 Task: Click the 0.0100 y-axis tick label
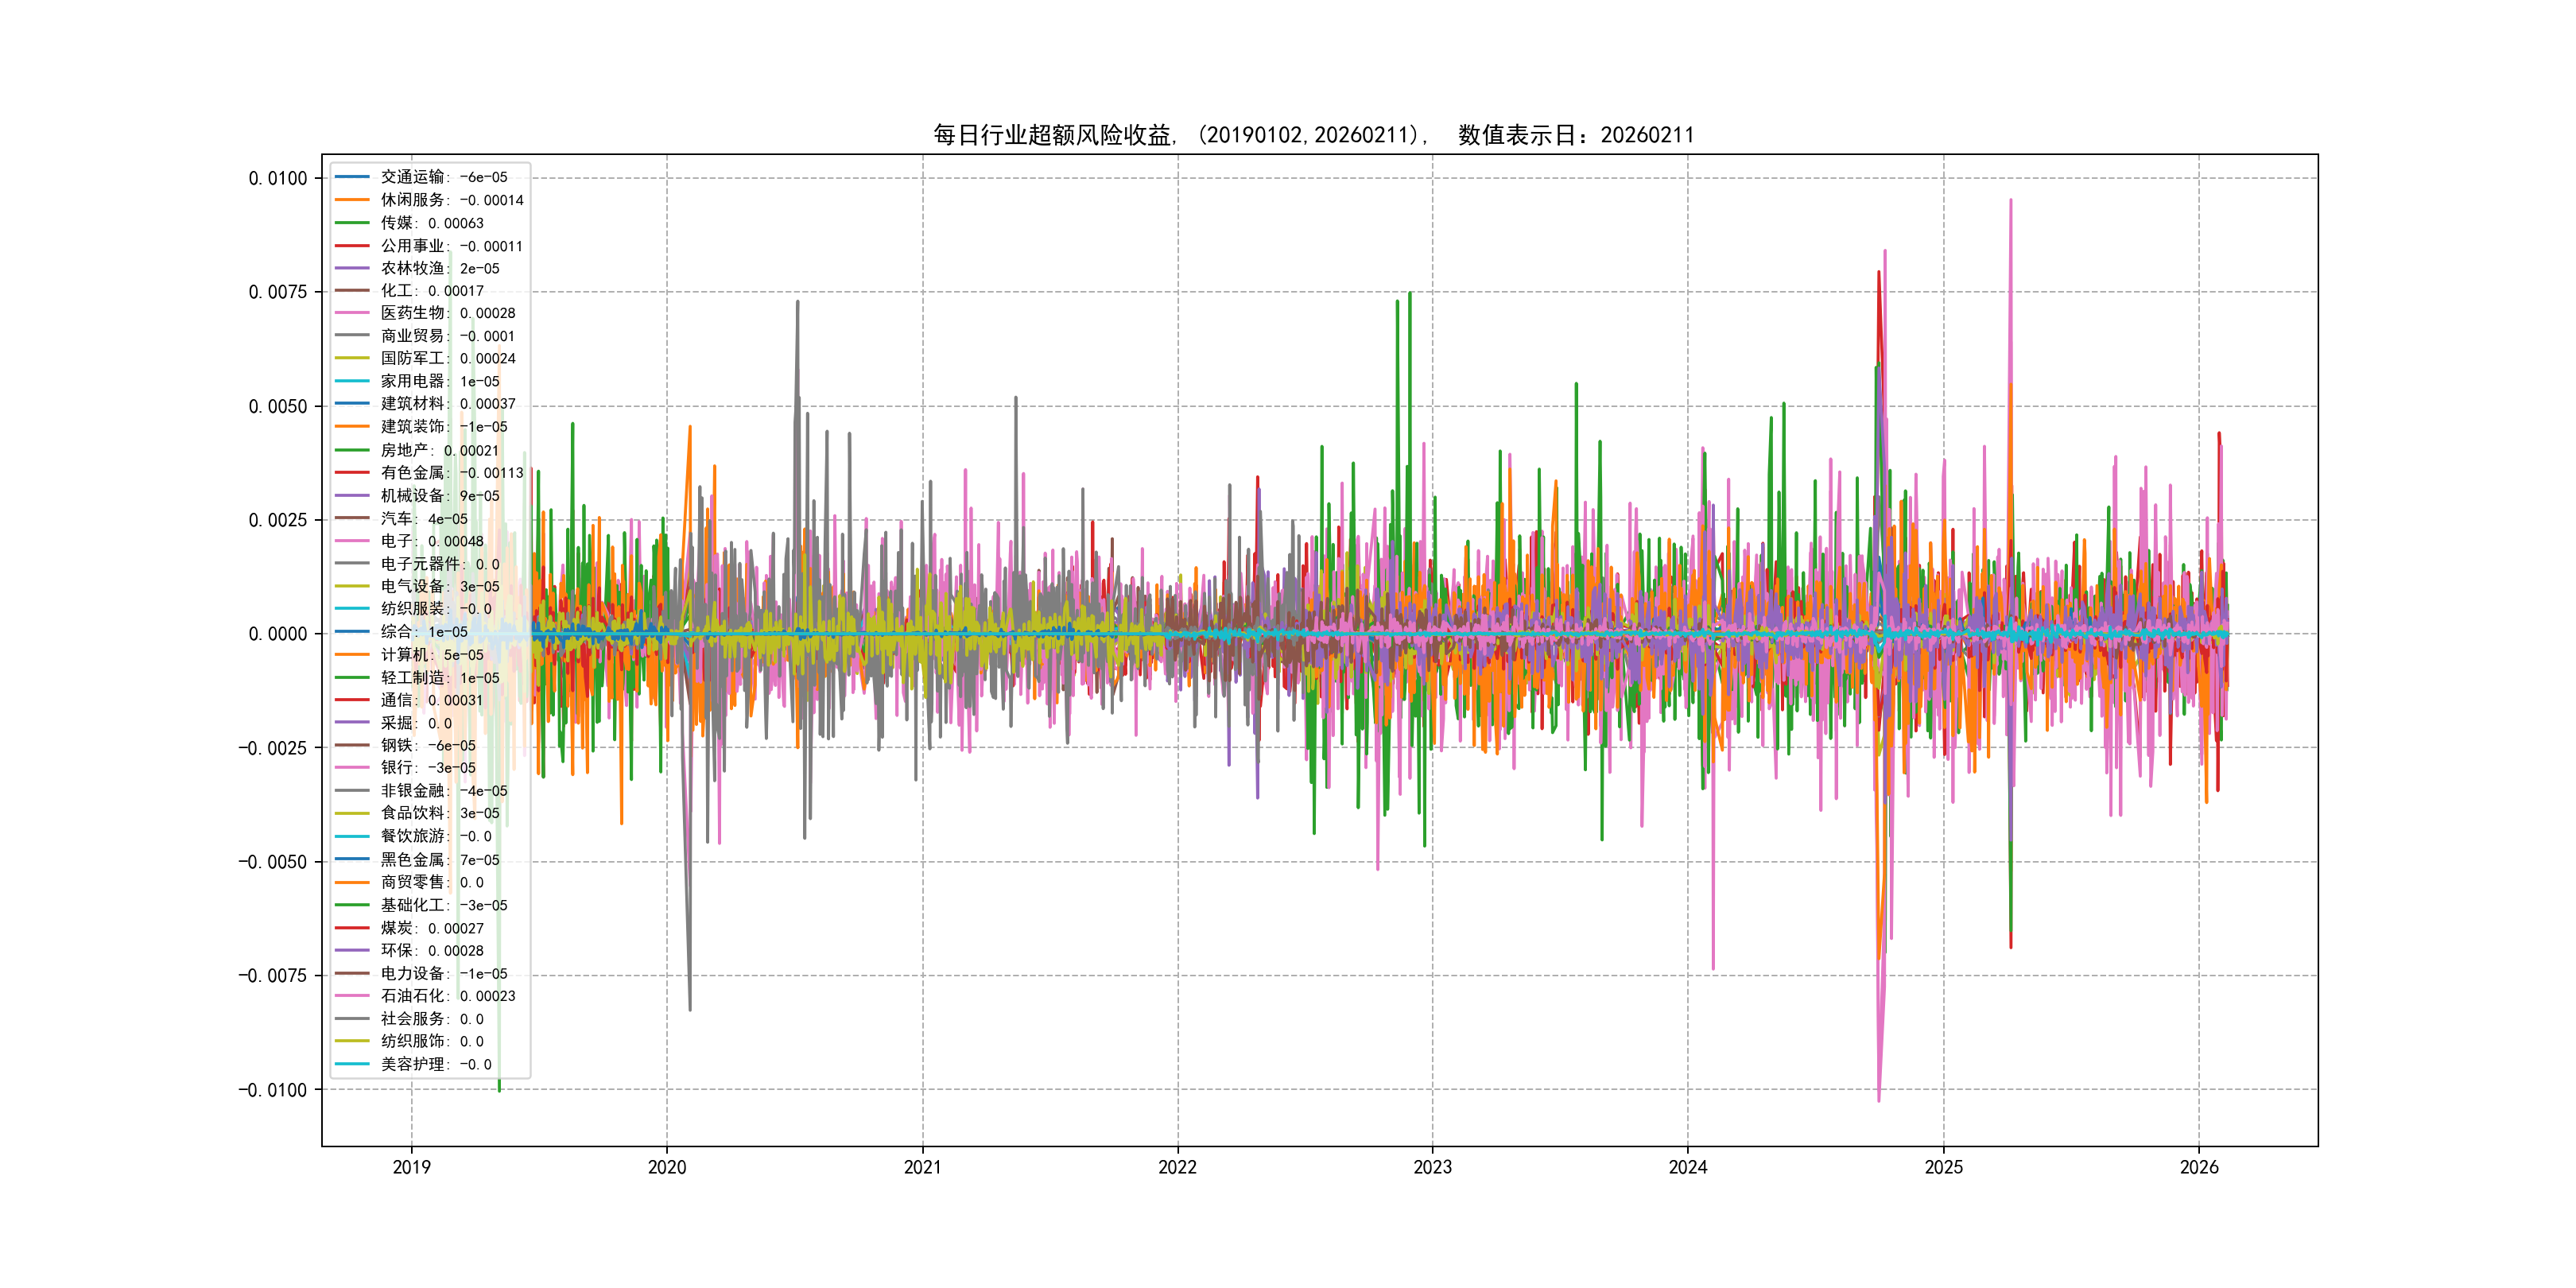[x=278, y=179]
